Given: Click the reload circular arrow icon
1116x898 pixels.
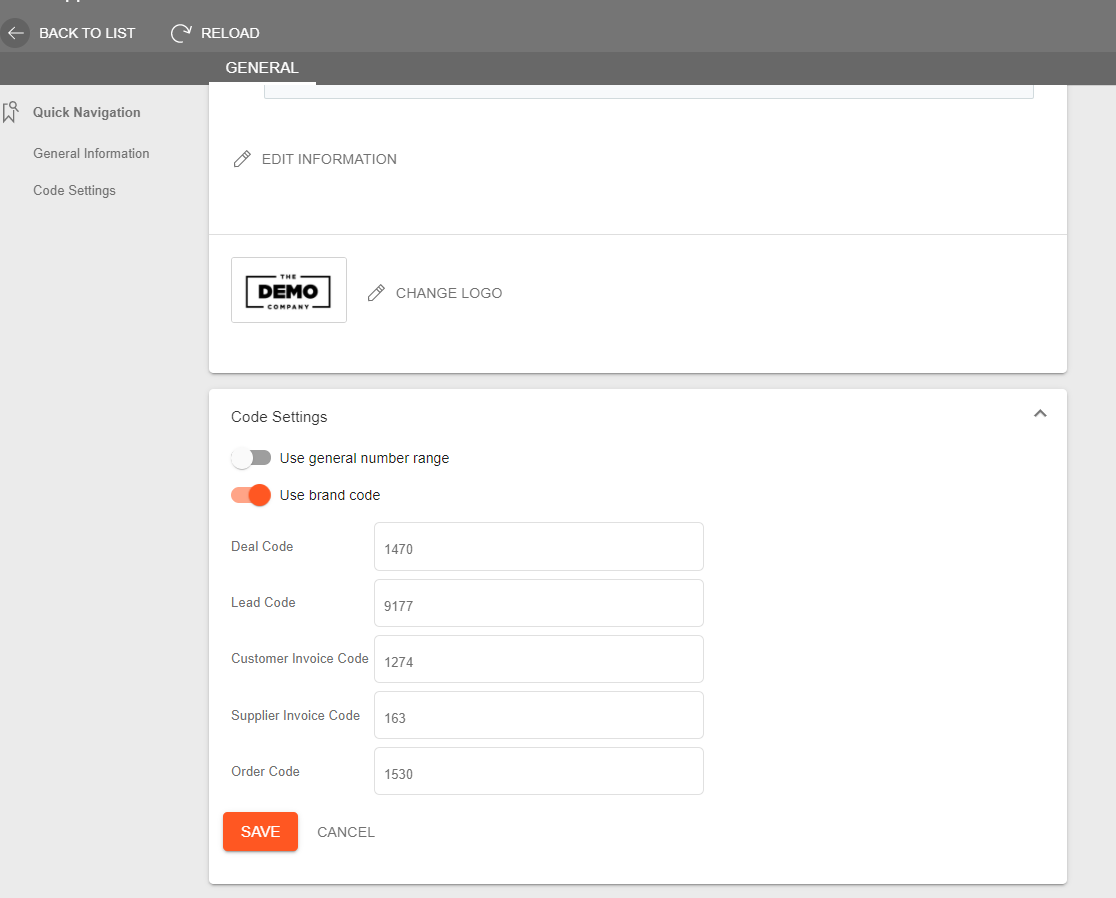Looking at the screenshot, I should [x=181, y=33].
